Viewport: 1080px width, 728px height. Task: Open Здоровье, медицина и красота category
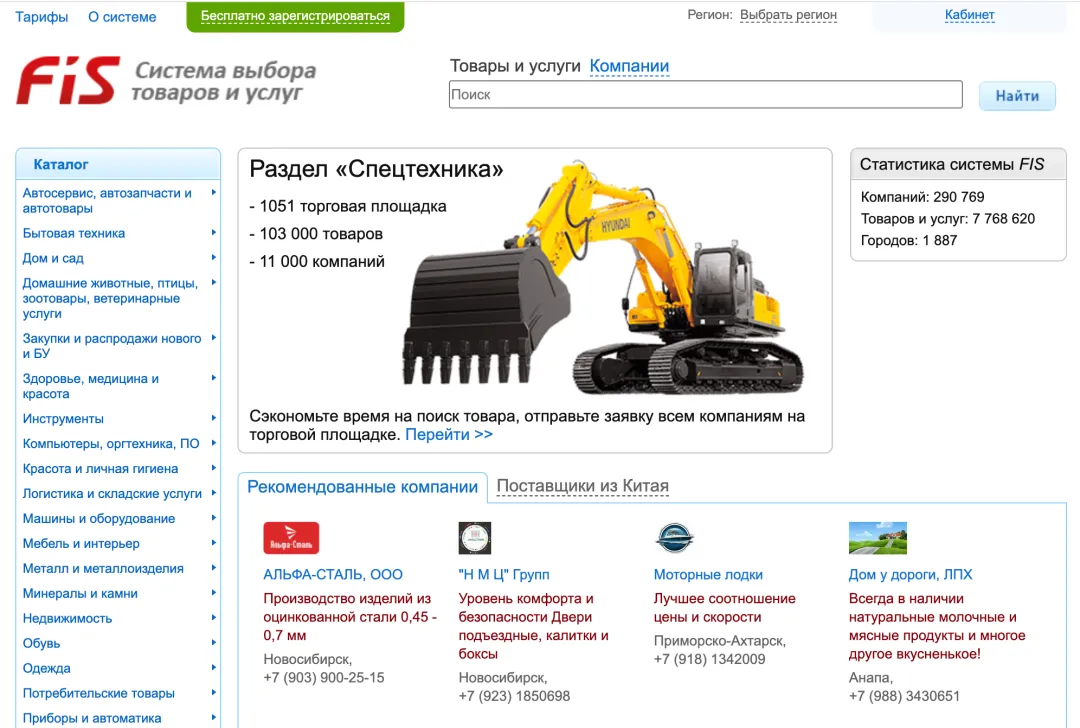pyautogui.click(x=91, y=386)
